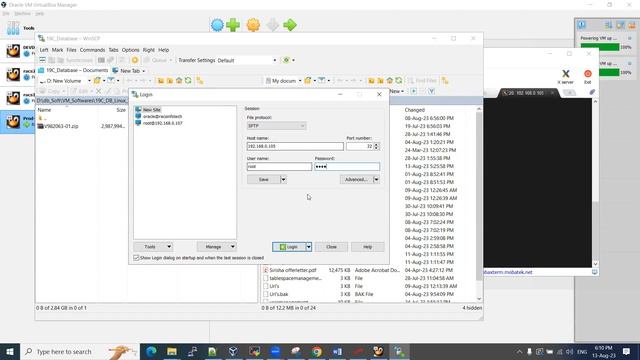
Task: Click left panel root directory icon
Action: [x=170, y=81]
